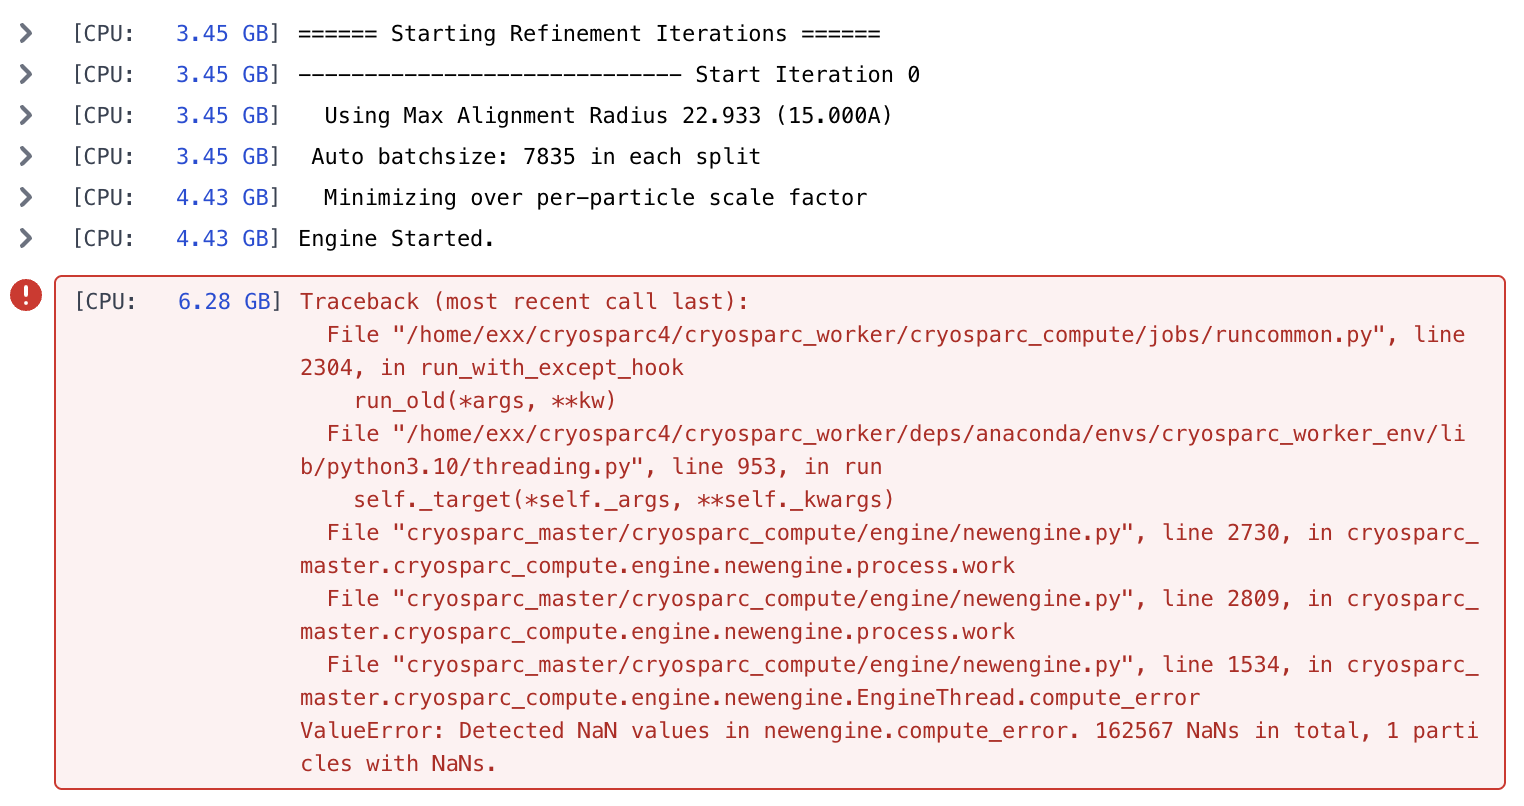The height and width of the screenshot is (806, 1524).
Task: Click the self._target code line
Action: [x=624, y=500]
